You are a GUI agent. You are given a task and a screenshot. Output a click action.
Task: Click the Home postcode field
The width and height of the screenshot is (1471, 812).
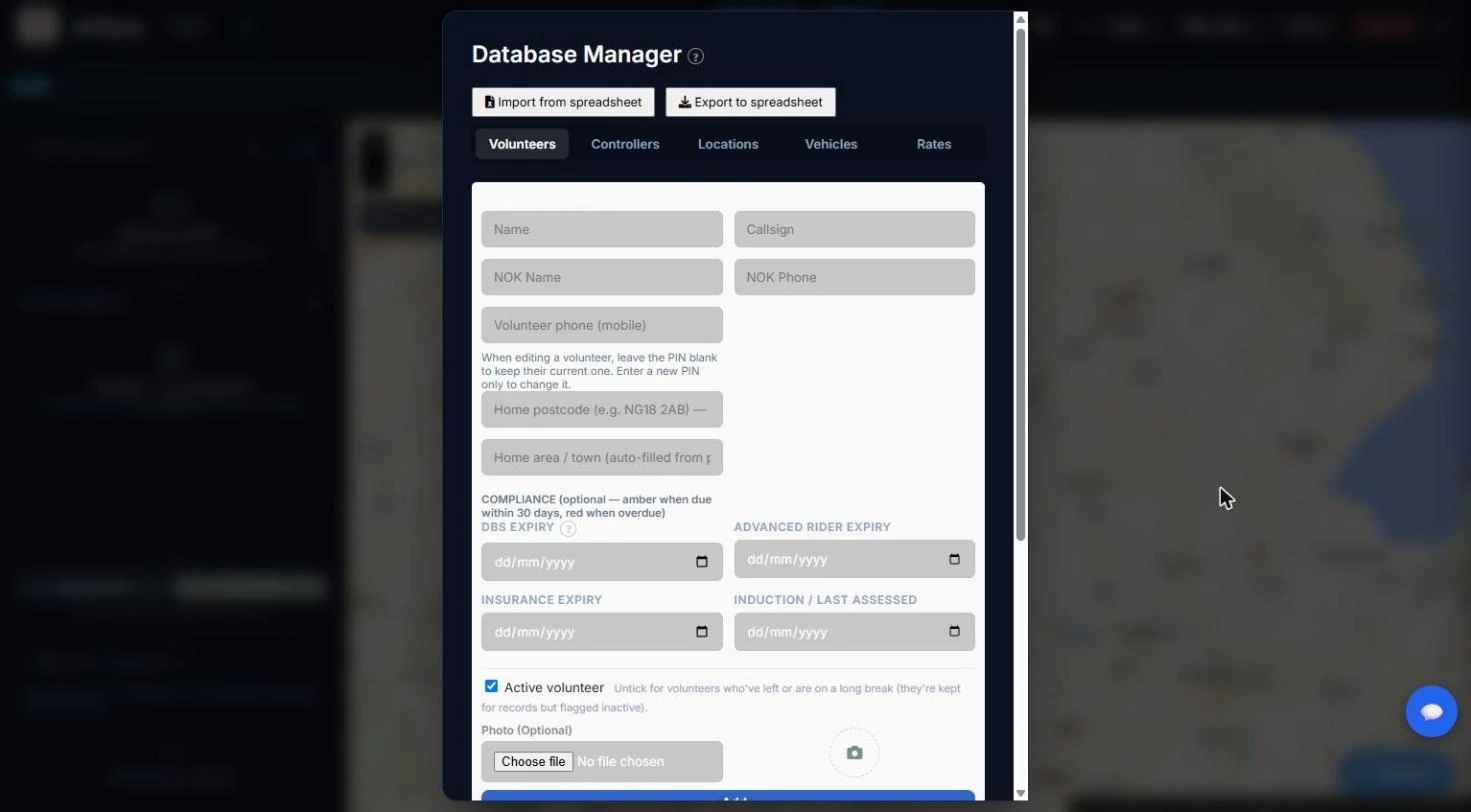pos(602,409)
